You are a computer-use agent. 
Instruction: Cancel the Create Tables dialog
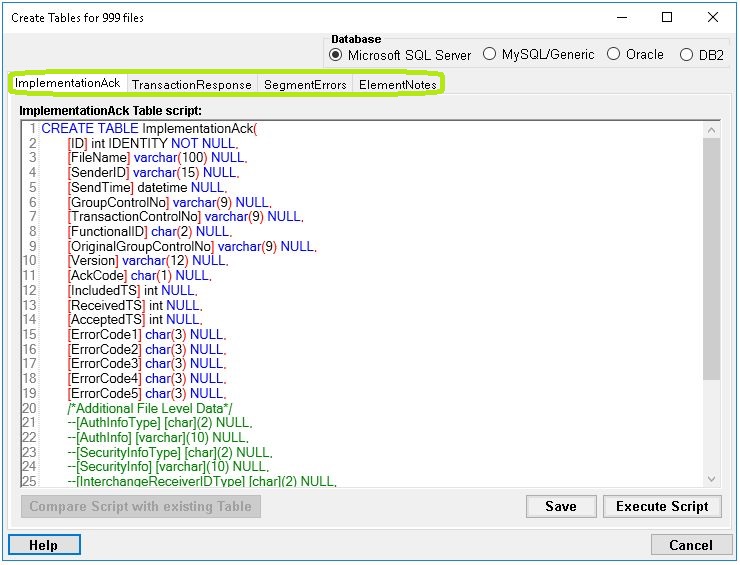[690, 545]
